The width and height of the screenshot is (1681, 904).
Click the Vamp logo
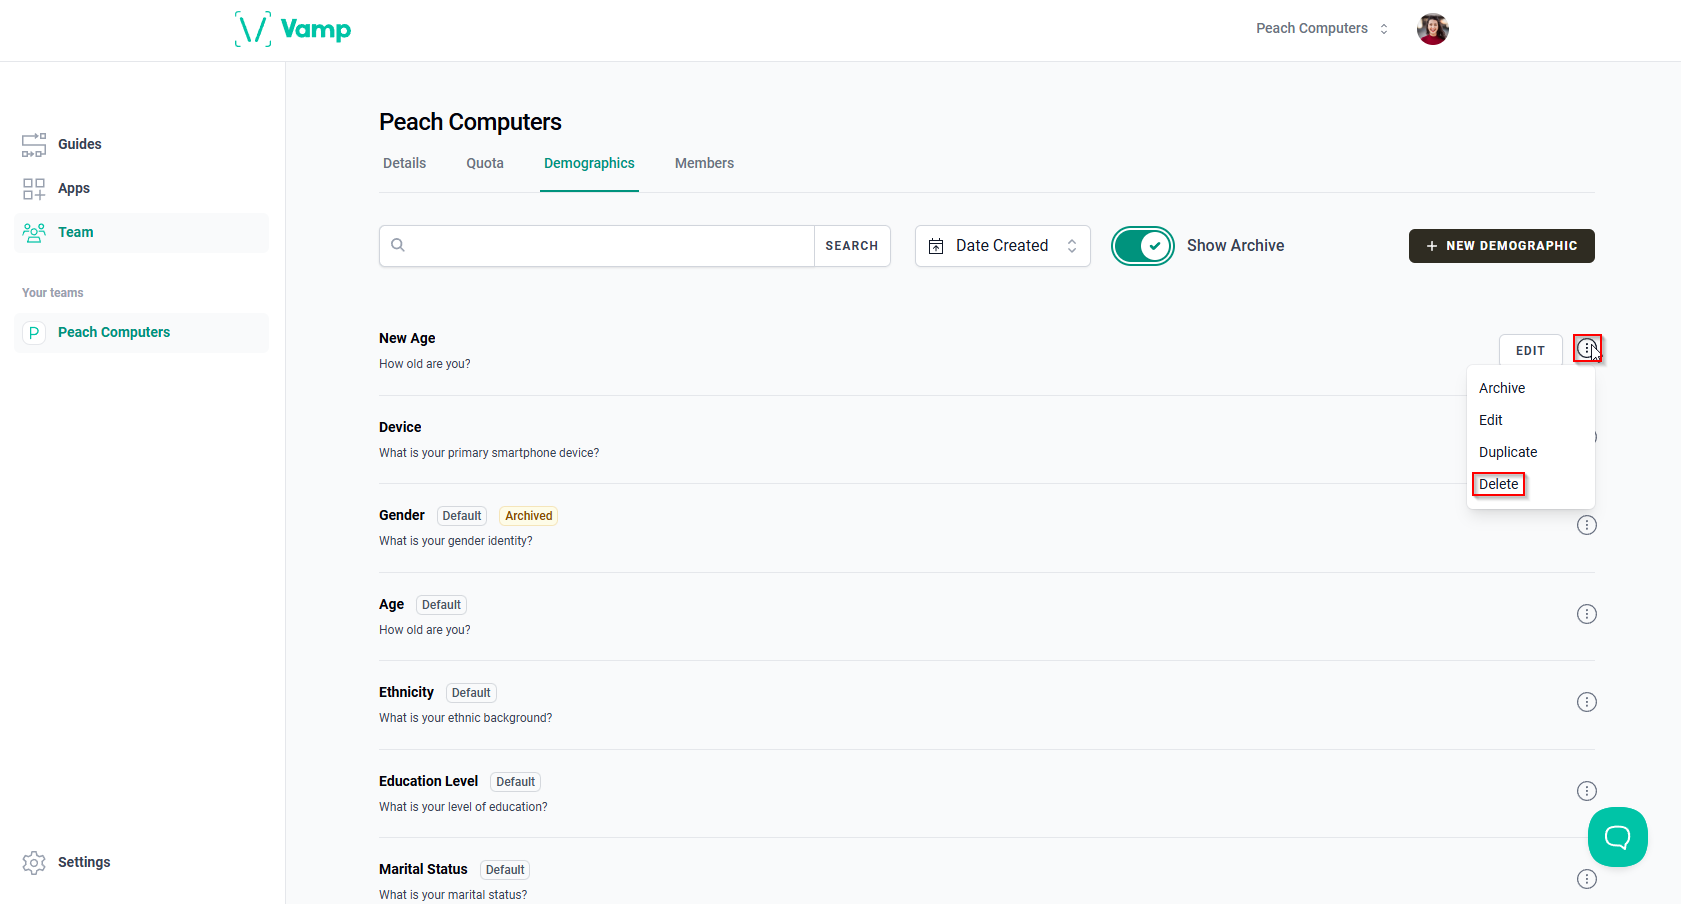(293, 29)
